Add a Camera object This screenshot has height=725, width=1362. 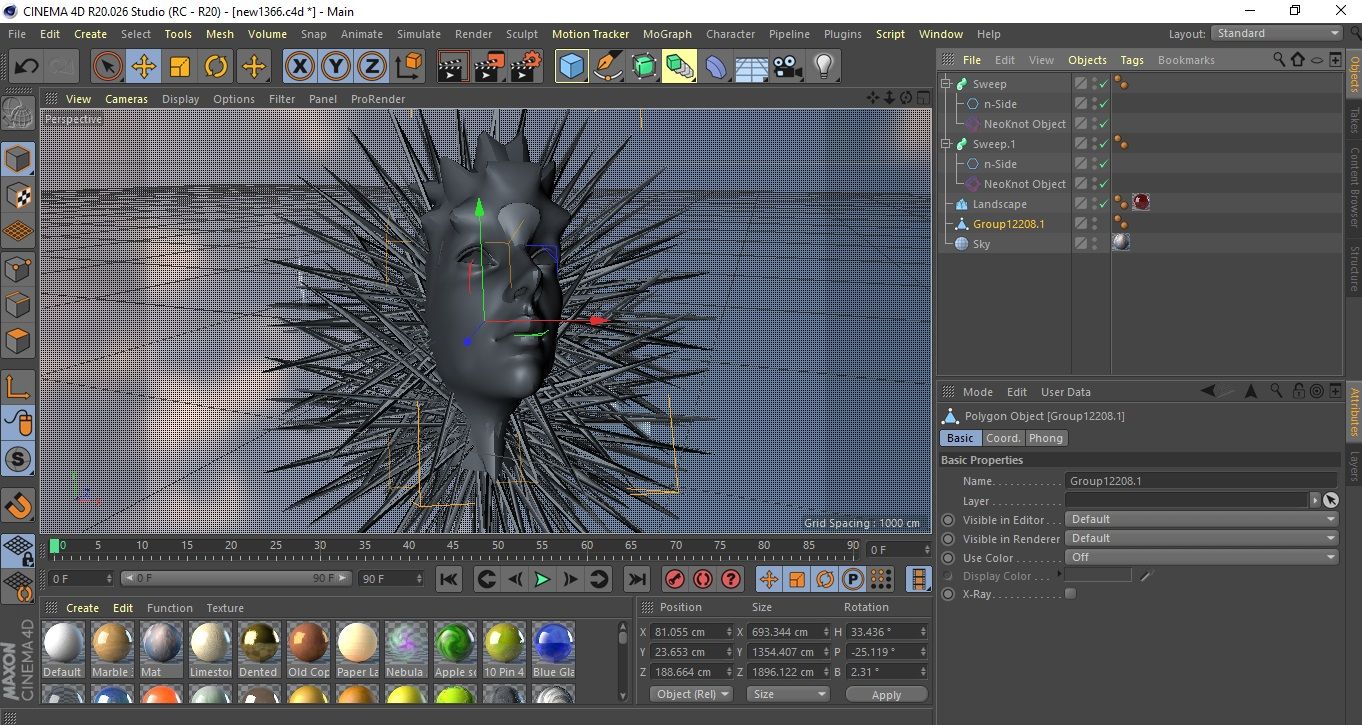[787, 67]
